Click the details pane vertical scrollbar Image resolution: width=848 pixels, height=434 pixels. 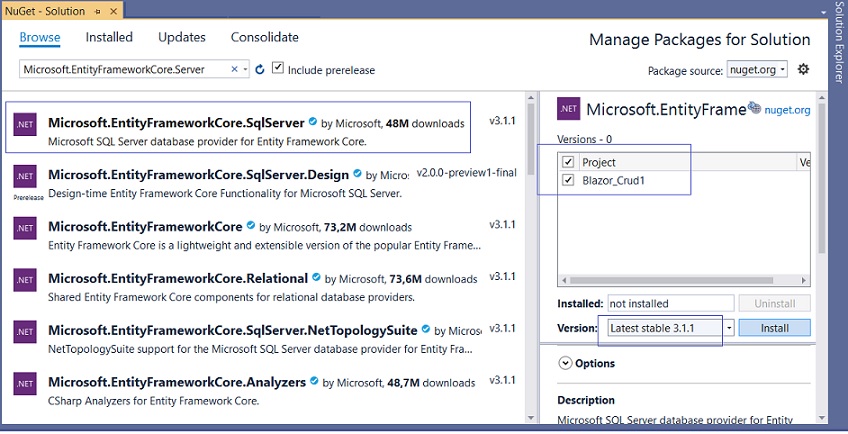[822, 179]
